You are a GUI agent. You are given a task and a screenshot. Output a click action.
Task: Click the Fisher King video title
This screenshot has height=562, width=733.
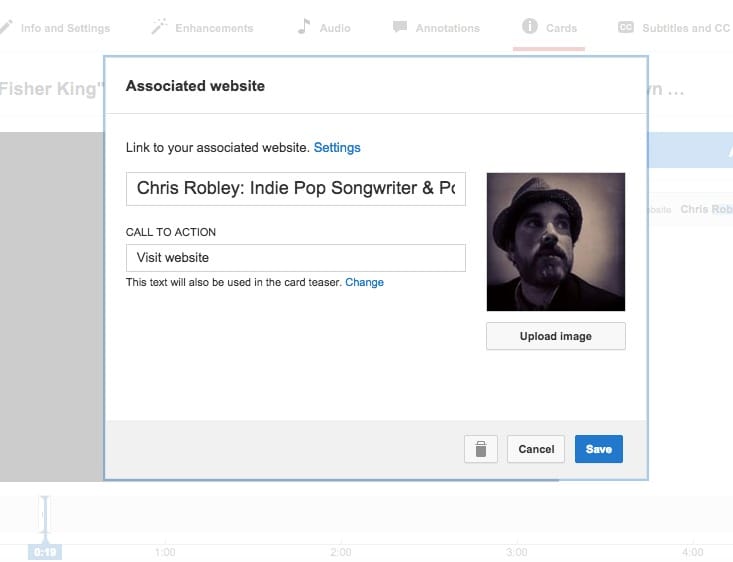click(51, 89)
